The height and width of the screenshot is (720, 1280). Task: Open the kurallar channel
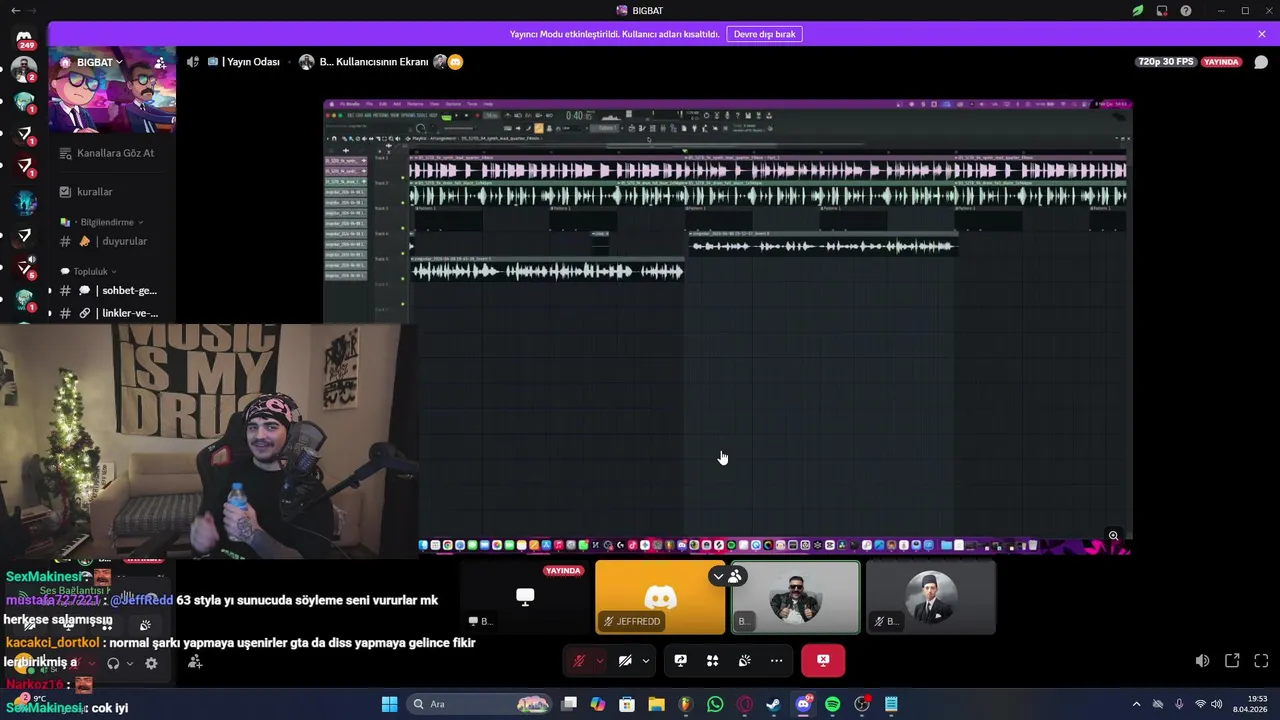click(x=87, y=191)
